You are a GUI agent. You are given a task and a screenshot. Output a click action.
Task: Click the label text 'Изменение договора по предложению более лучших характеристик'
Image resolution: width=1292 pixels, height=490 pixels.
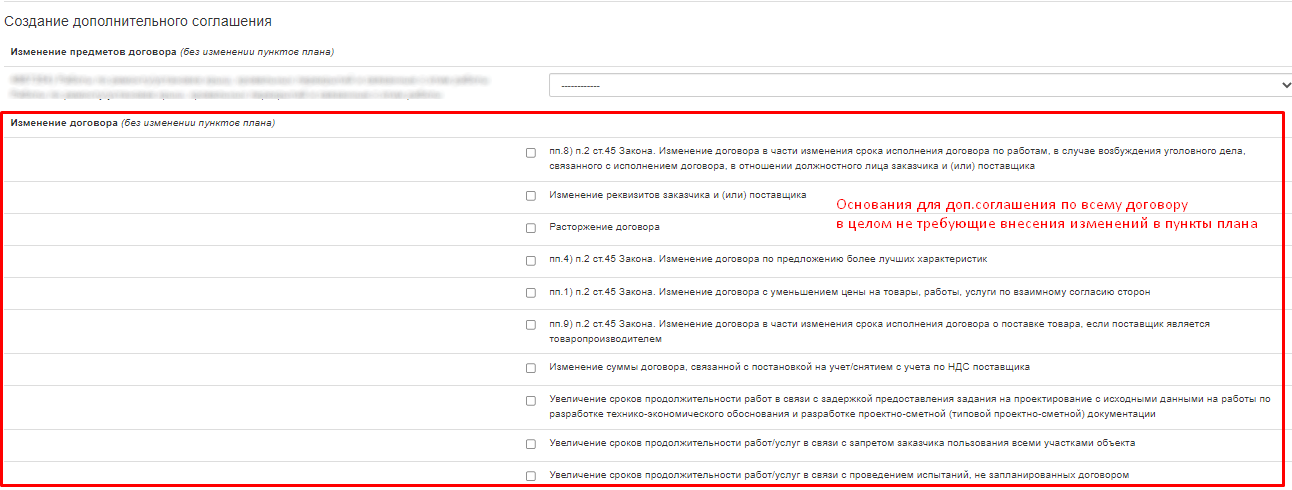coord(824,260)
